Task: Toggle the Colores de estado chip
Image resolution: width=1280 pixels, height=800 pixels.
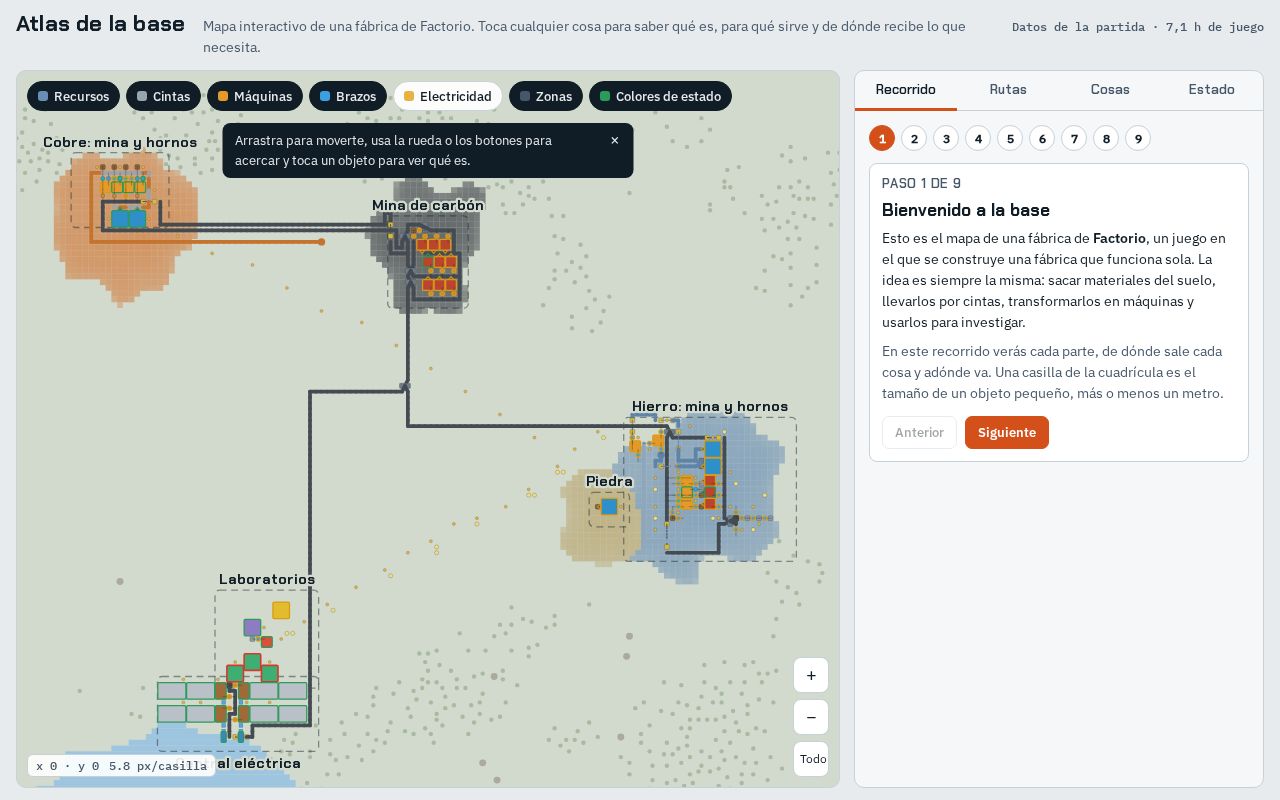Action: pos(661,96)
